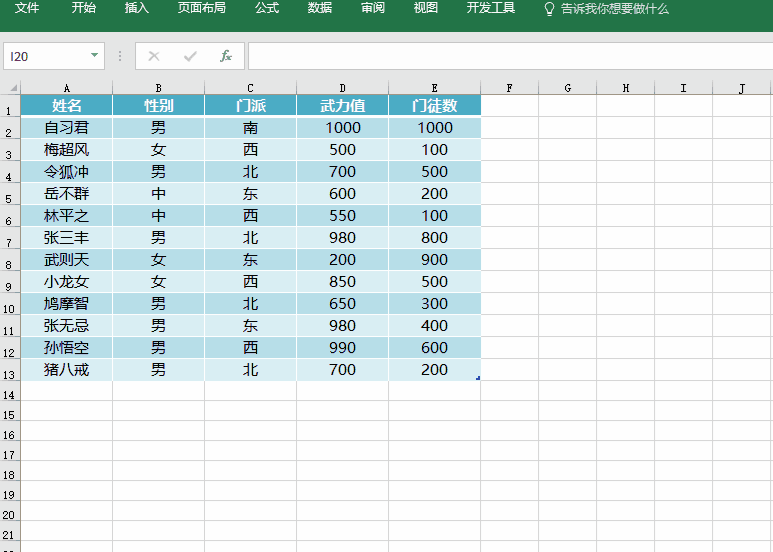This screenshot has width=773, height=552.
Task: Click the 武力值 header cell
Action: (x=342, y=105)
